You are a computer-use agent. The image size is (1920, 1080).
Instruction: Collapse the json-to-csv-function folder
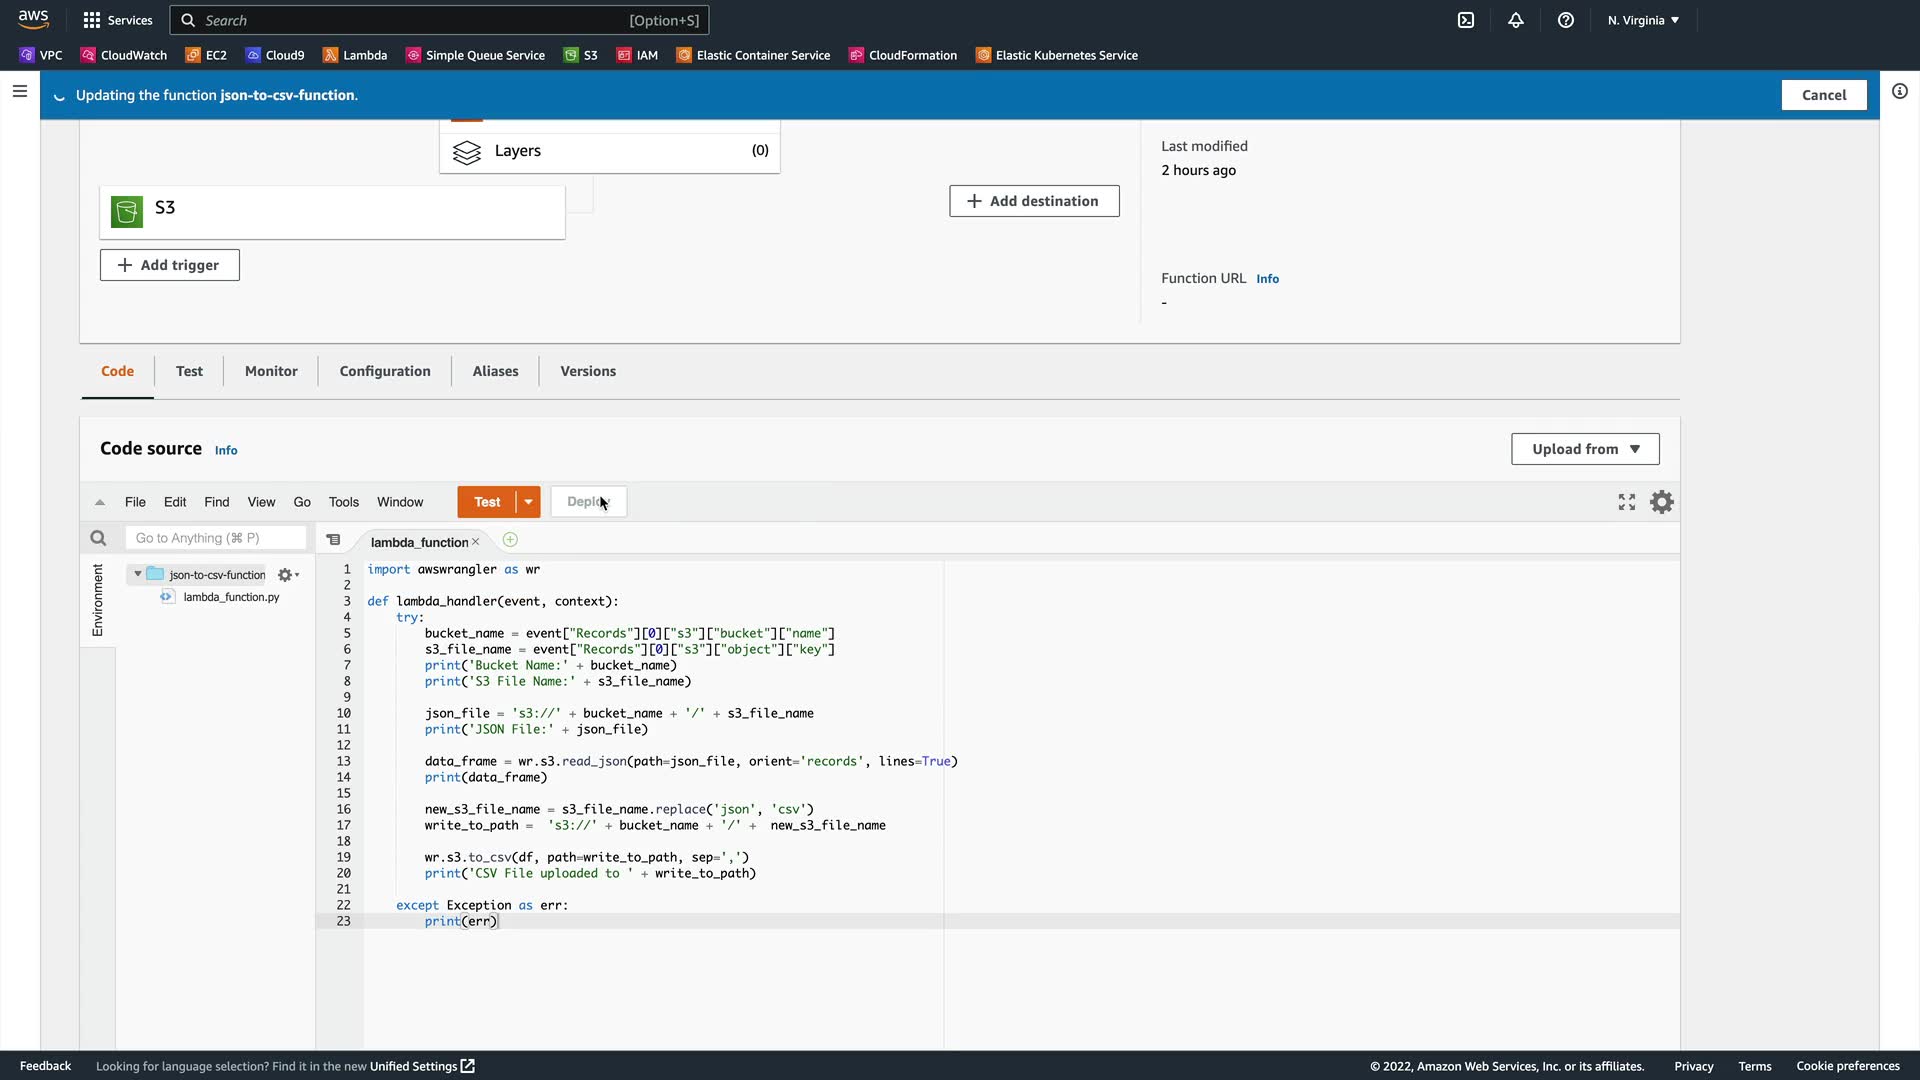pos(138,574)
